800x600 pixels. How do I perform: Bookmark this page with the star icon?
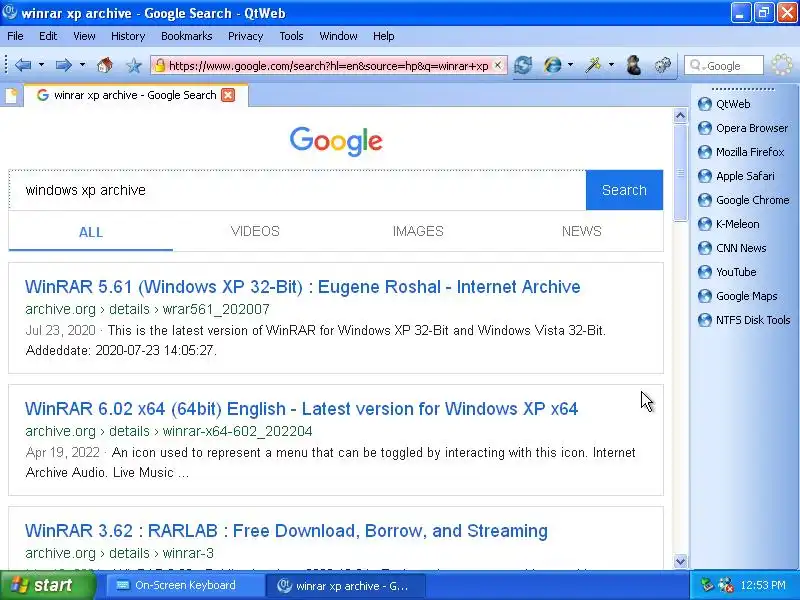click(x=134, y=65)
